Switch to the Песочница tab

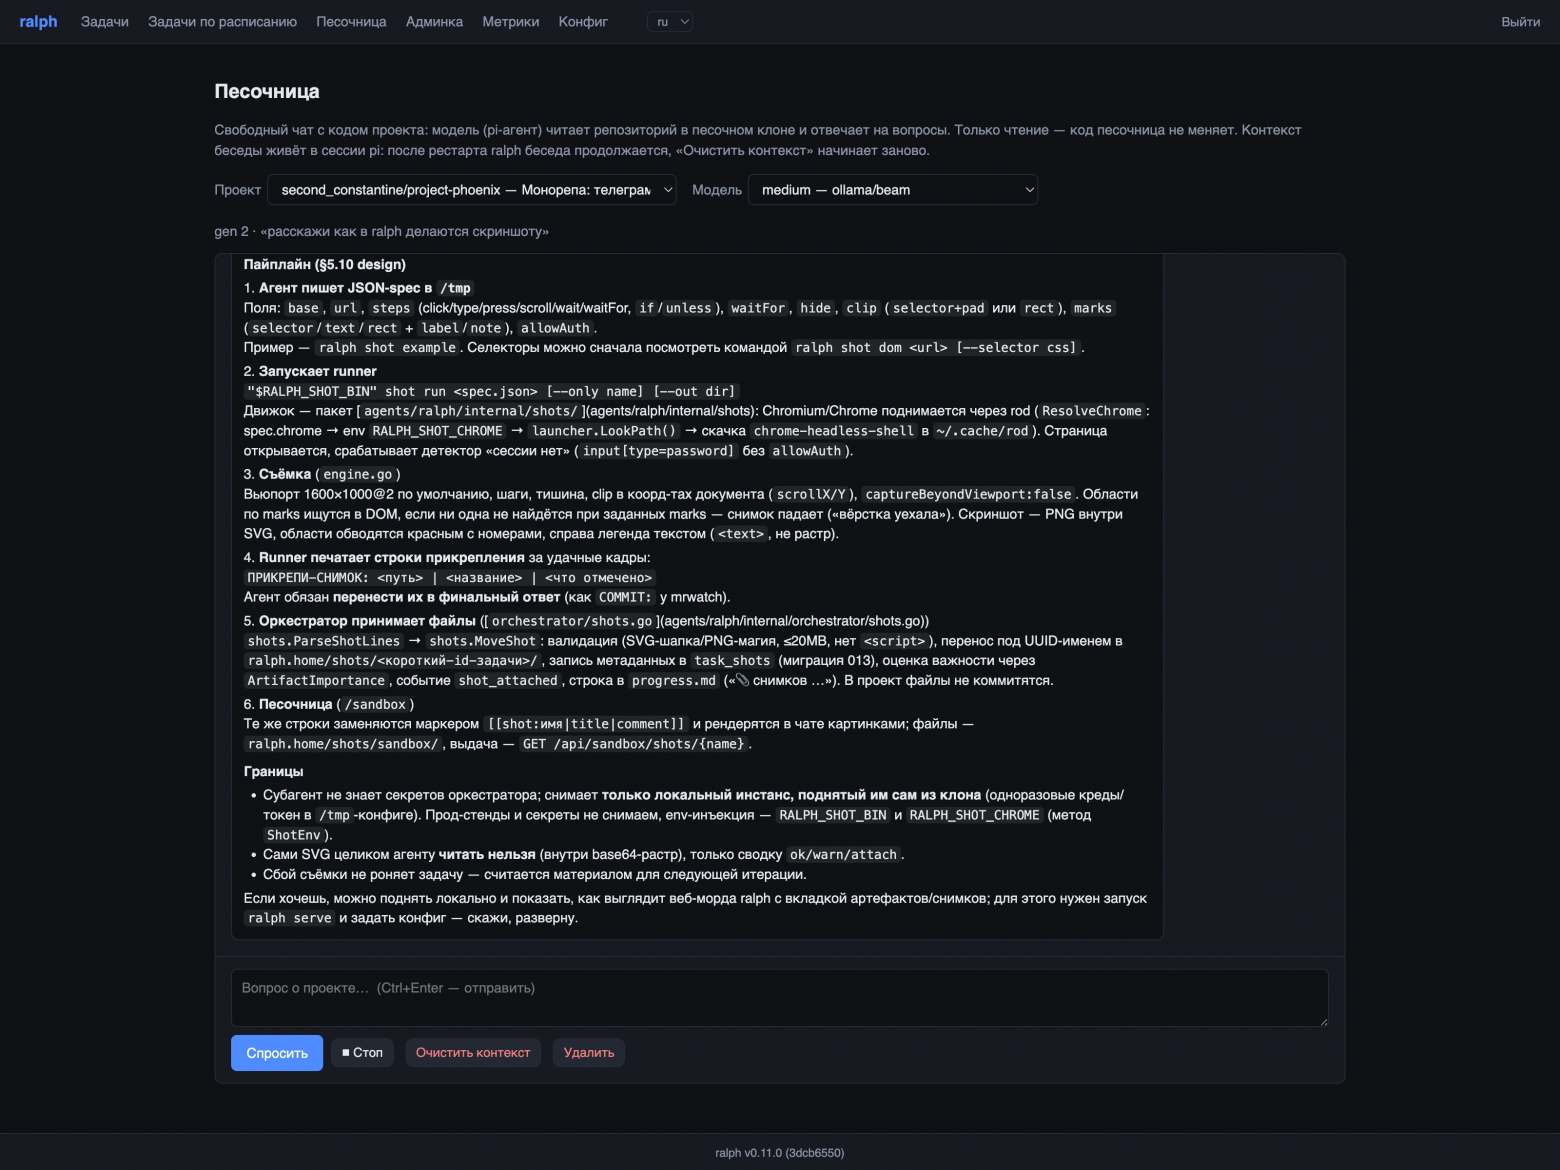[351, 22]
